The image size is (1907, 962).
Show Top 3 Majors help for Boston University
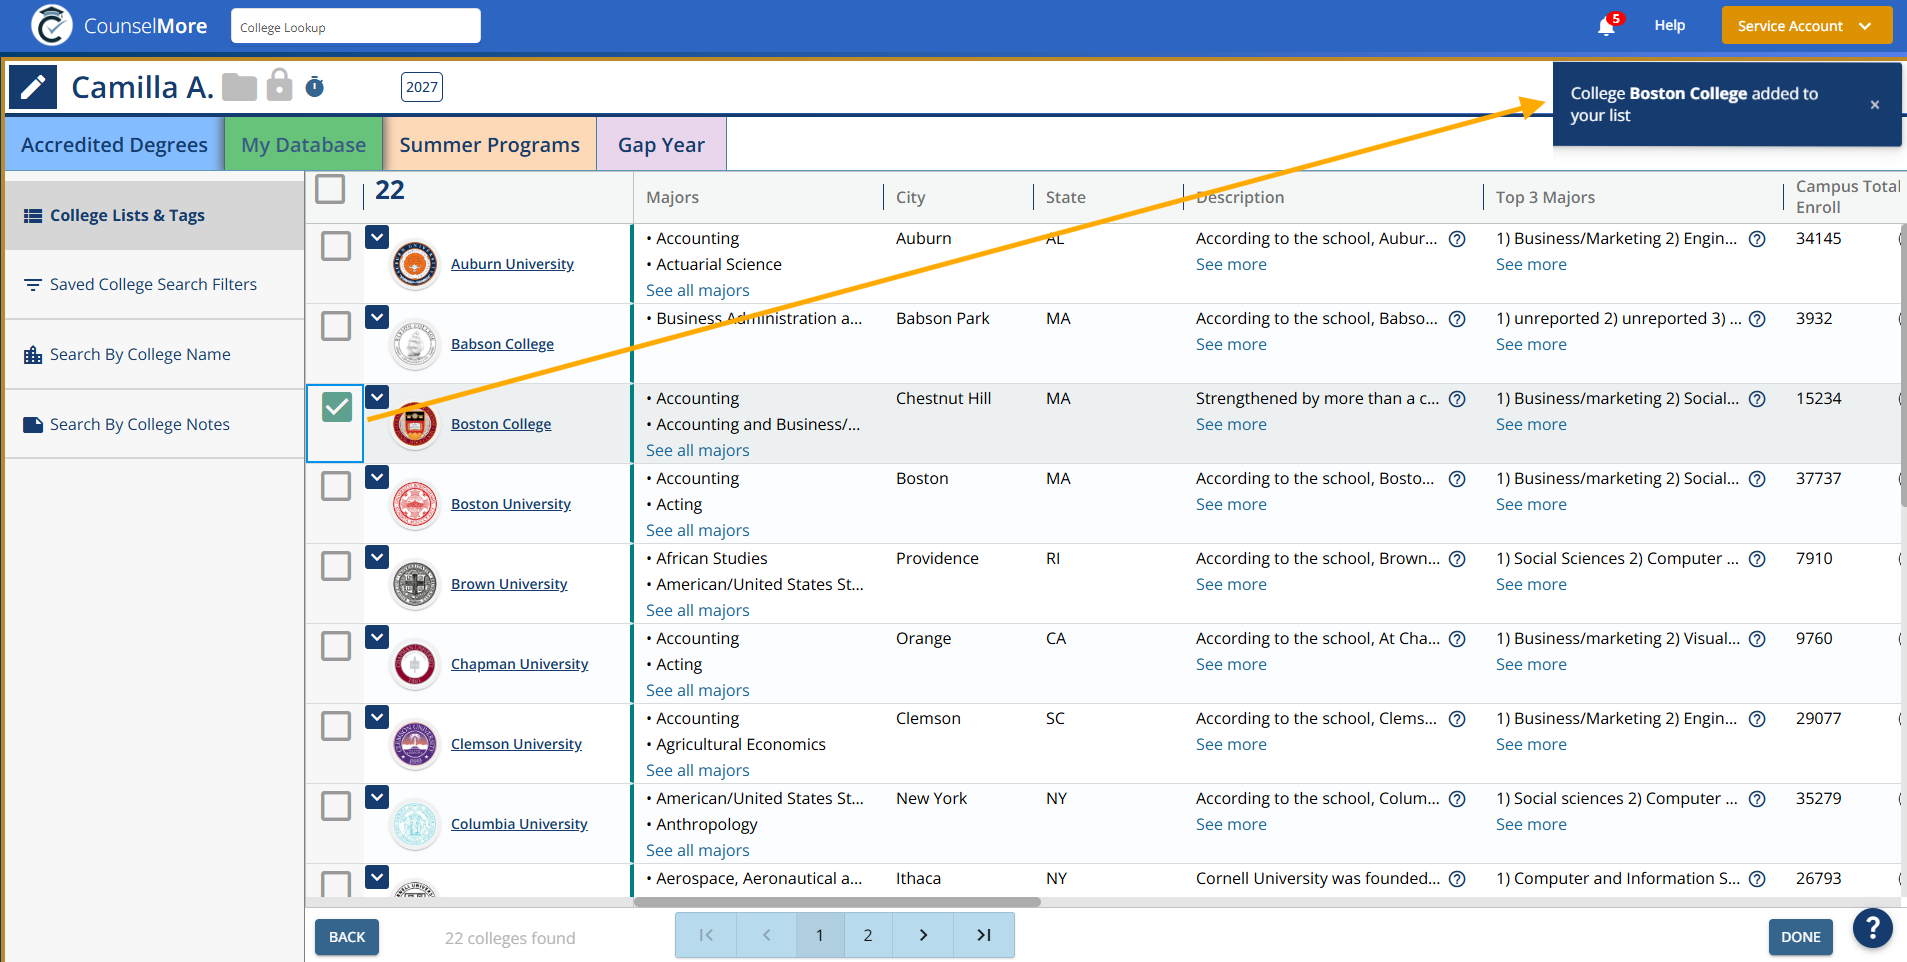(1757, 479)
